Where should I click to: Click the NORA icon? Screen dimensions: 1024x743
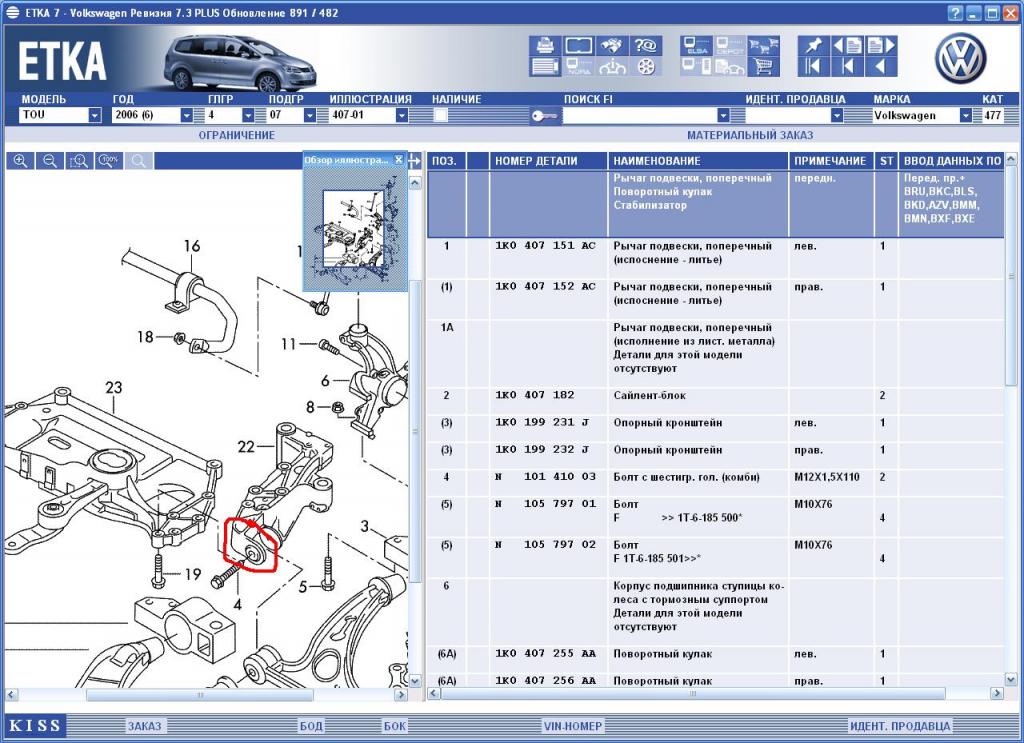(x=579, y=66)
